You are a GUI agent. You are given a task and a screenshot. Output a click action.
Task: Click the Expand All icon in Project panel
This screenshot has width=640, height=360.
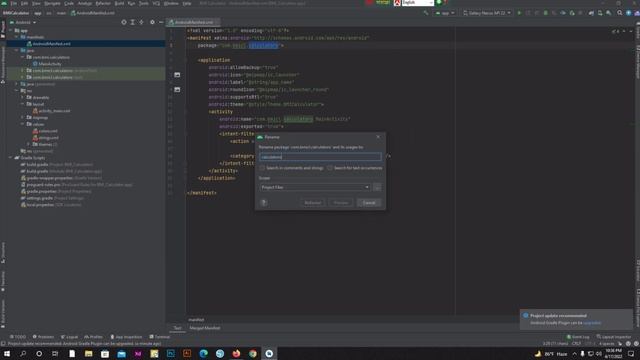(x=133, y=22)
